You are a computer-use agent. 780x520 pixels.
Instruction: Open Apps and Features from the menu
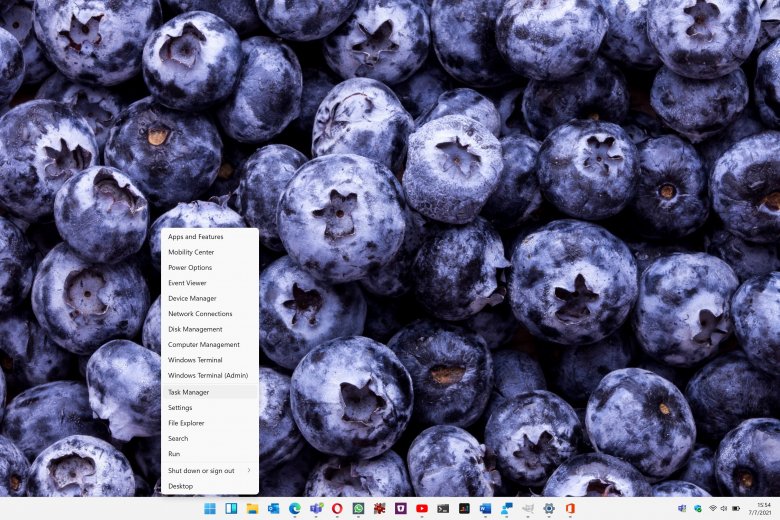[209, 237]
